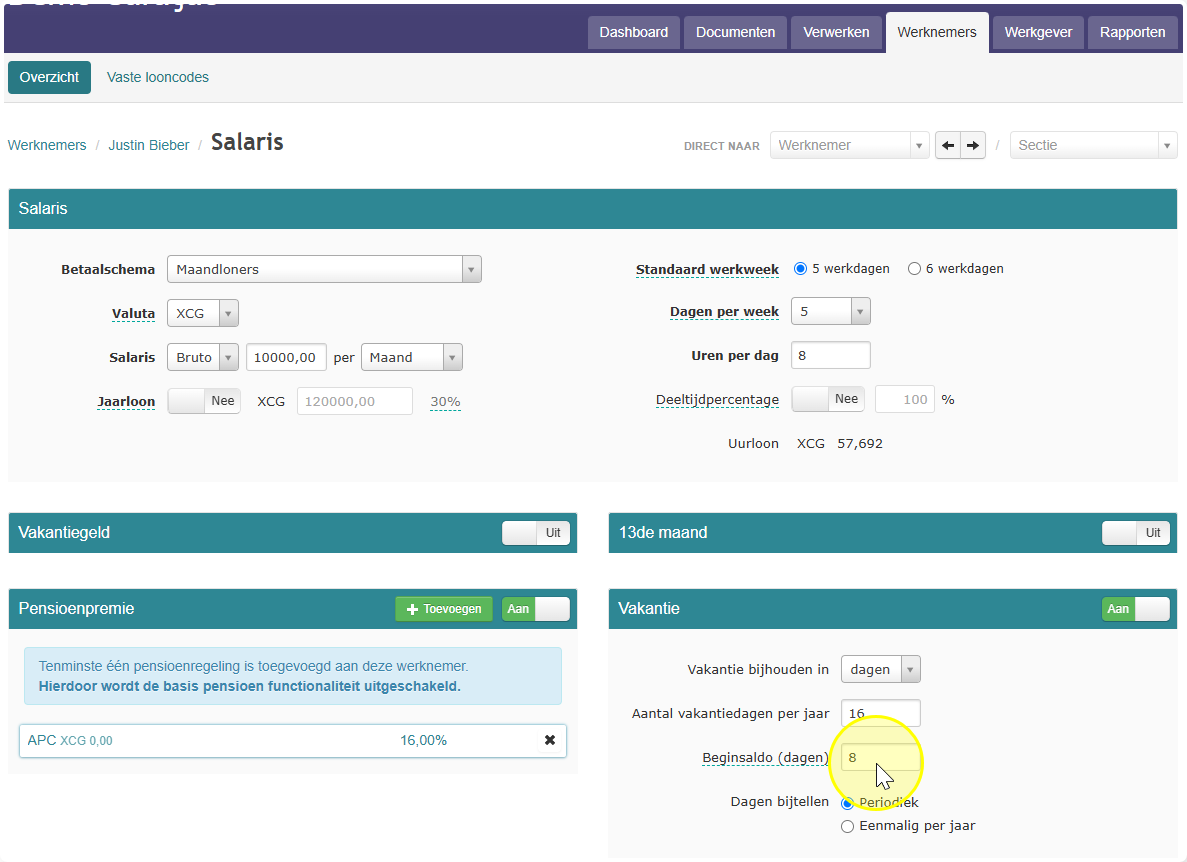
Task: Click the 30% link next to Jaarloon
Action: click(x=445, y=402)
